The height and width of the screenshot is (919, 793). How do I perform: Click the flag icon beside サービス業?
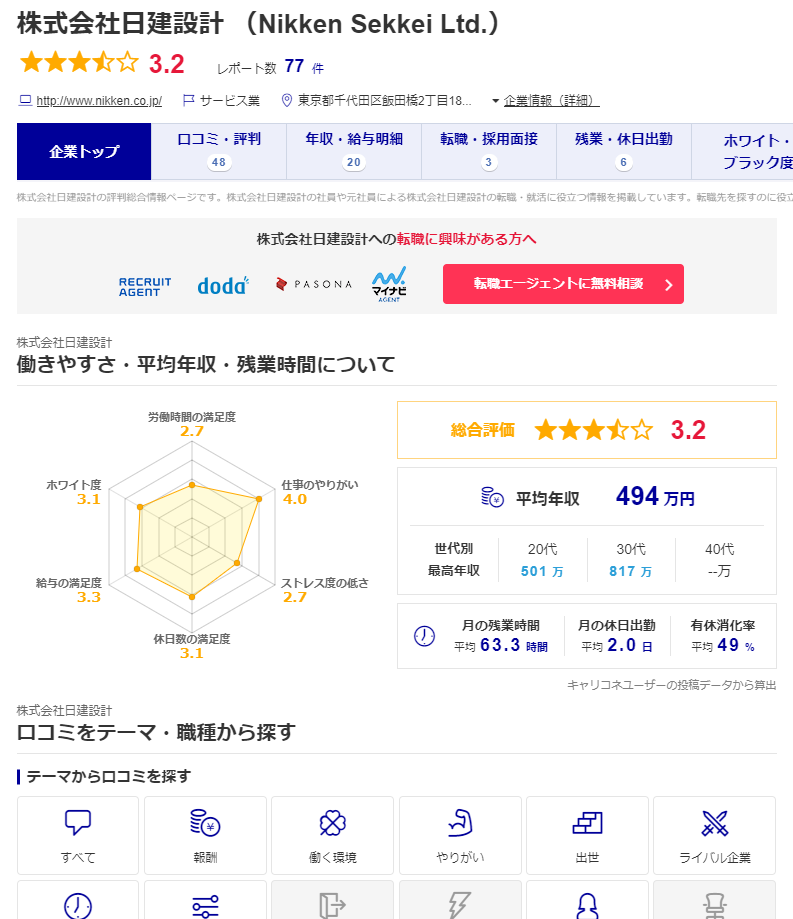click(x=188, y=100)
